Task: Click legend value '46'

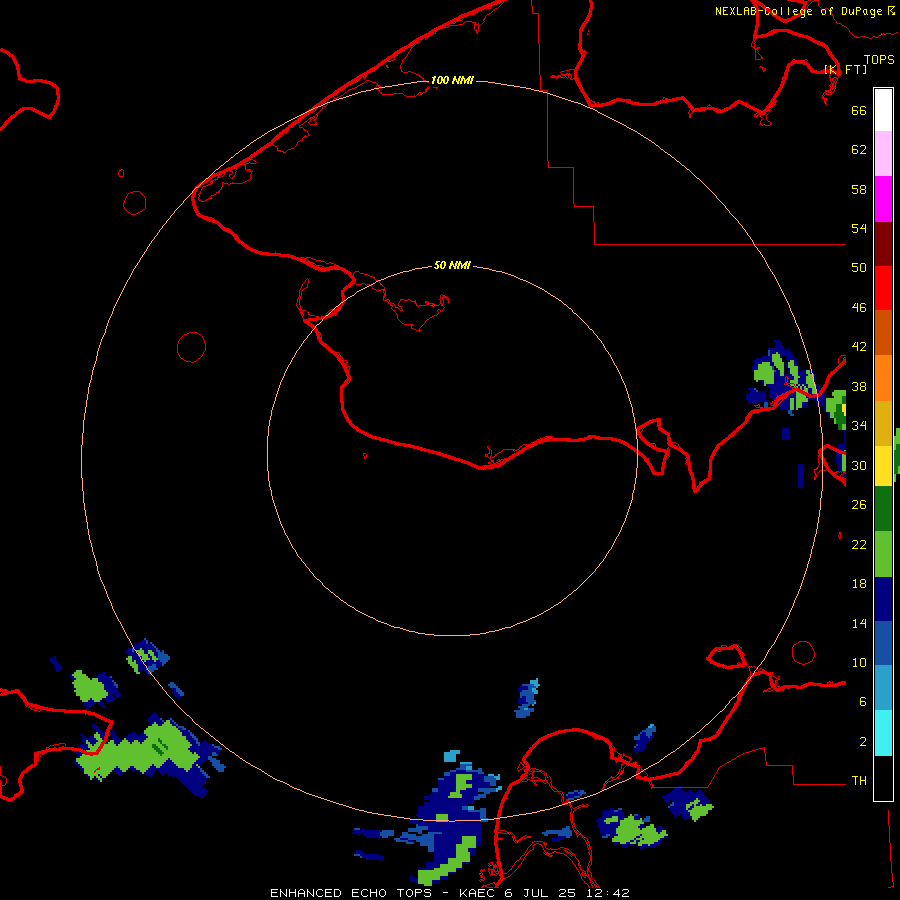Action: (859, 308)
